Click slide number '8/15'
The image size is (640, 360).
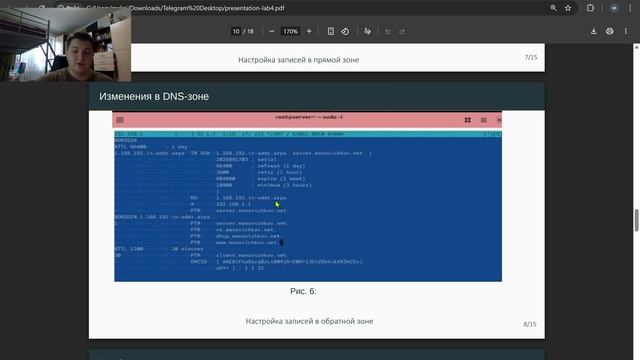point(530,324)
